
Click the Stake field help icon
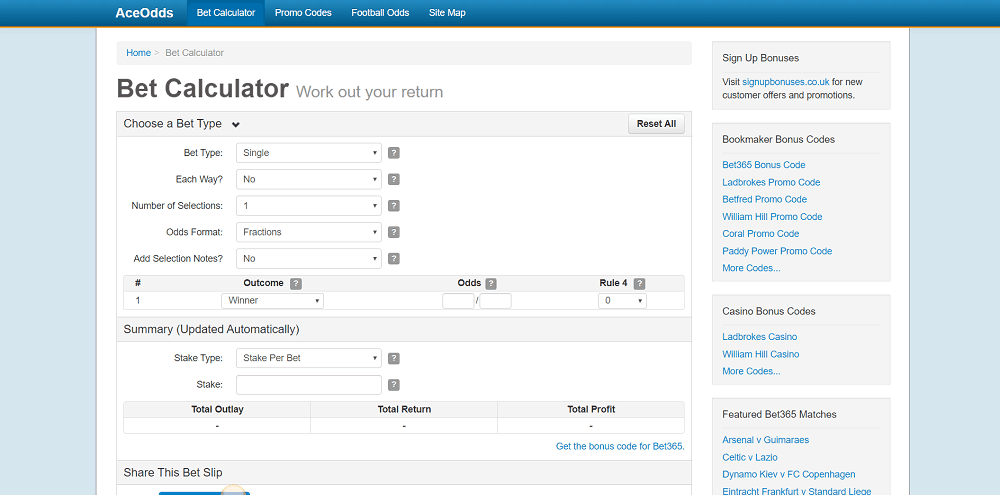pyautogui.click(x=394, y=385)
